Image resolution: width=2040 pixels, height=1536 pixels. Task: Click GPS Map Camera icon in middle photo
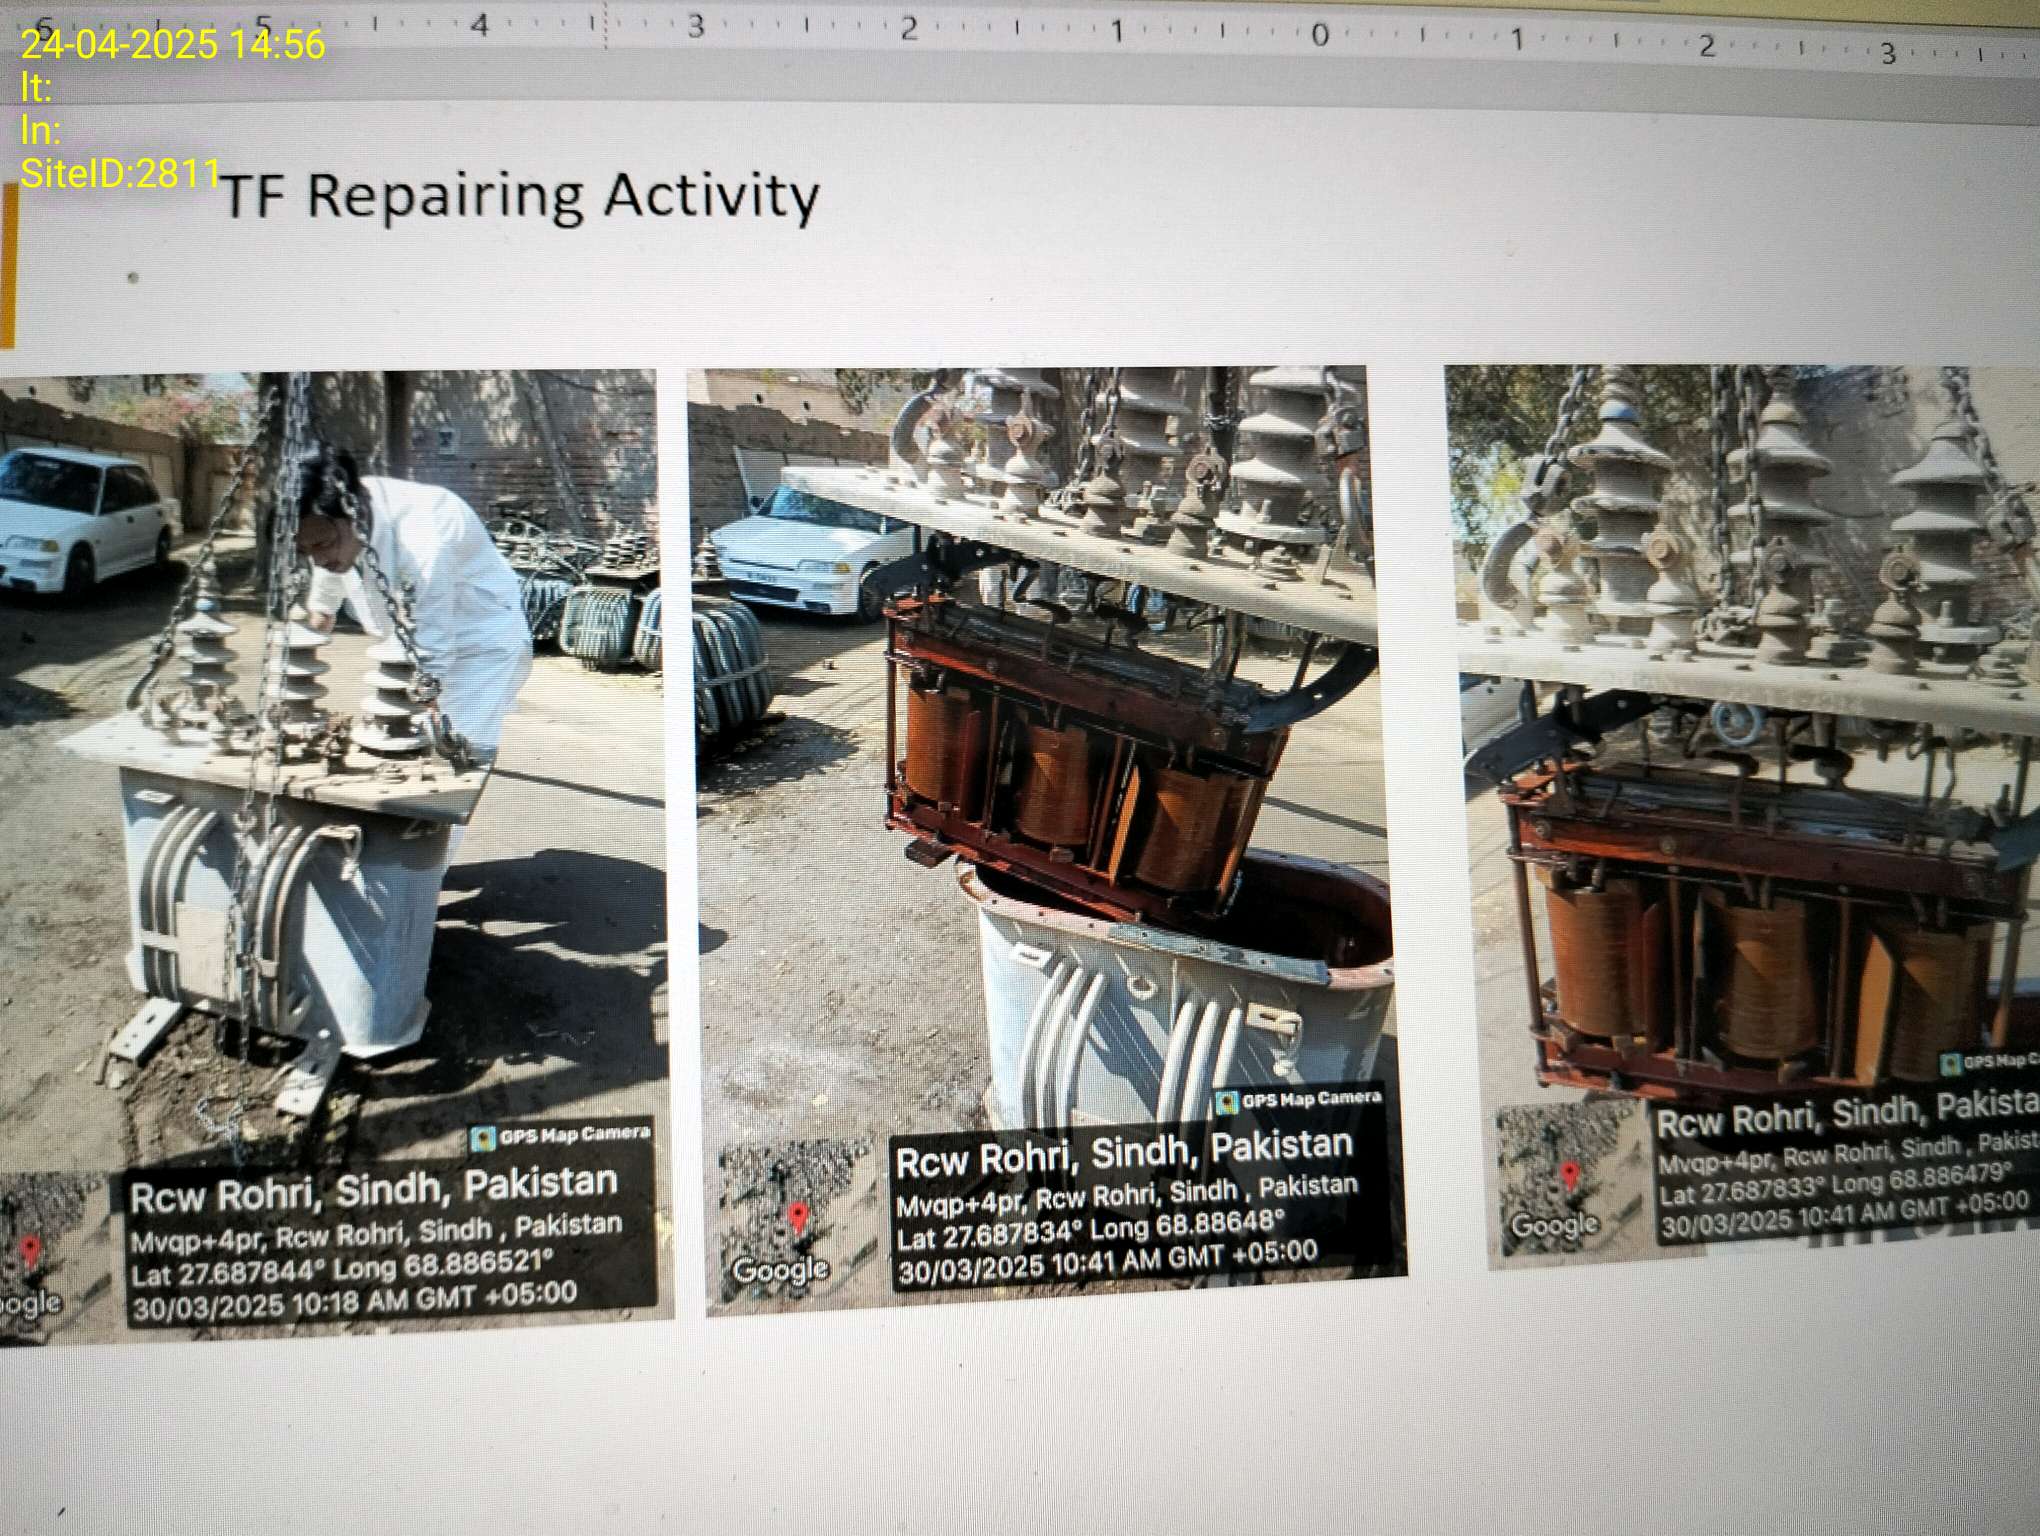[x=1227, y=1102]
